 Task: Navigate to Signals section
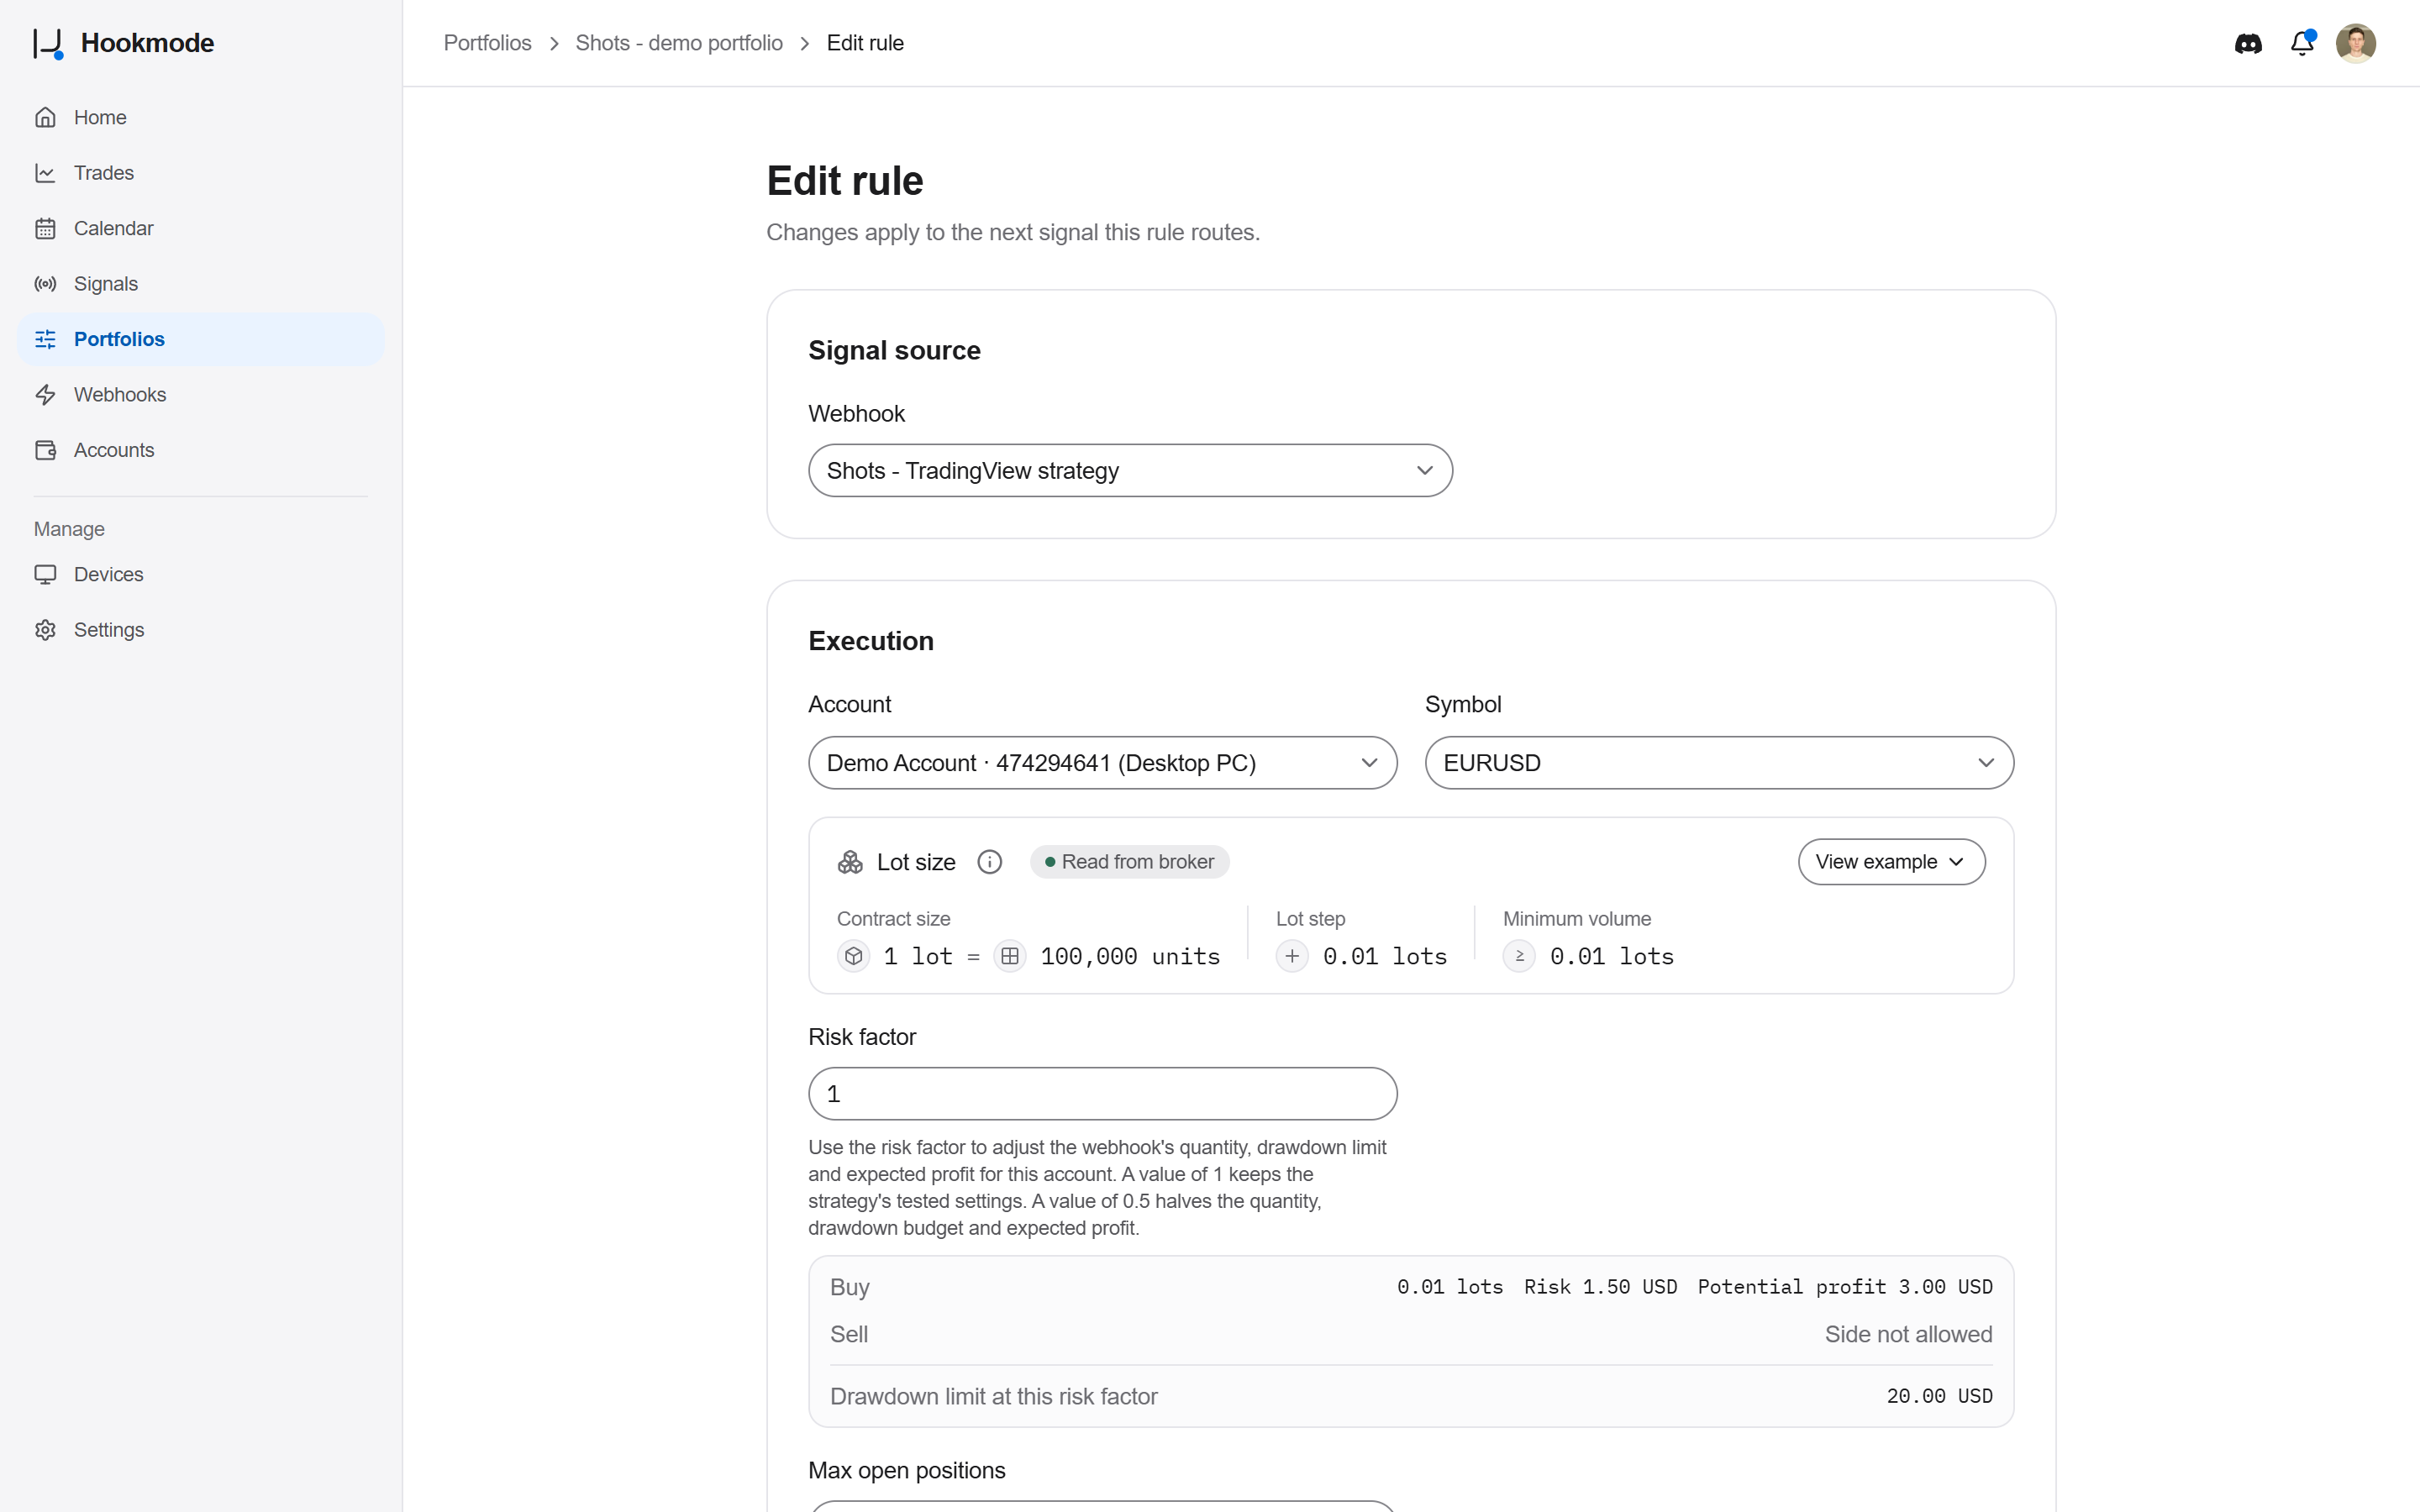(201, 284)
